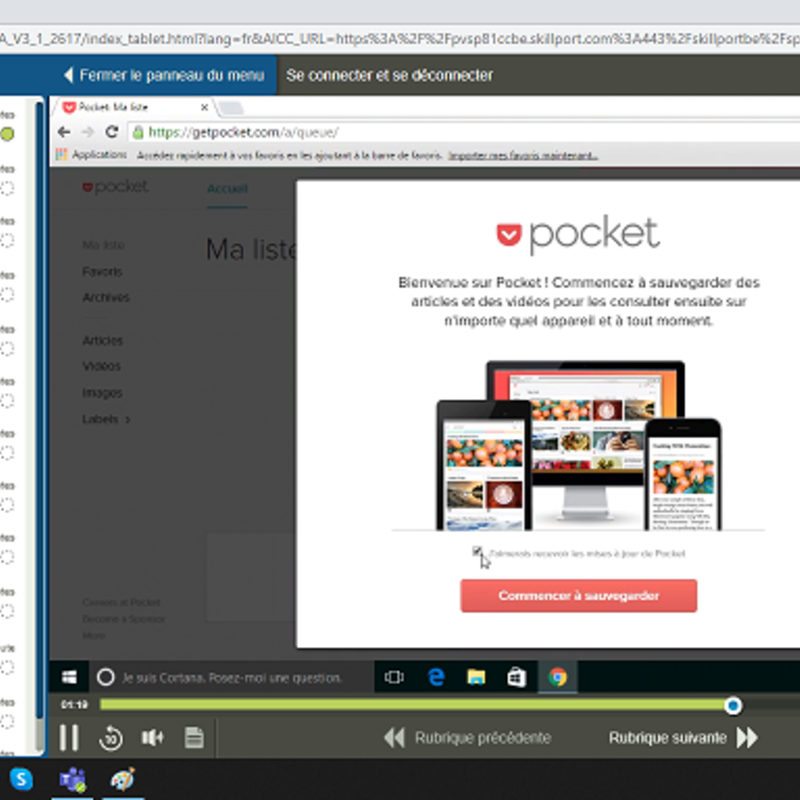Click the devices illustration in Pocket dialog
800x800 pixels.
tap(579, 445)
